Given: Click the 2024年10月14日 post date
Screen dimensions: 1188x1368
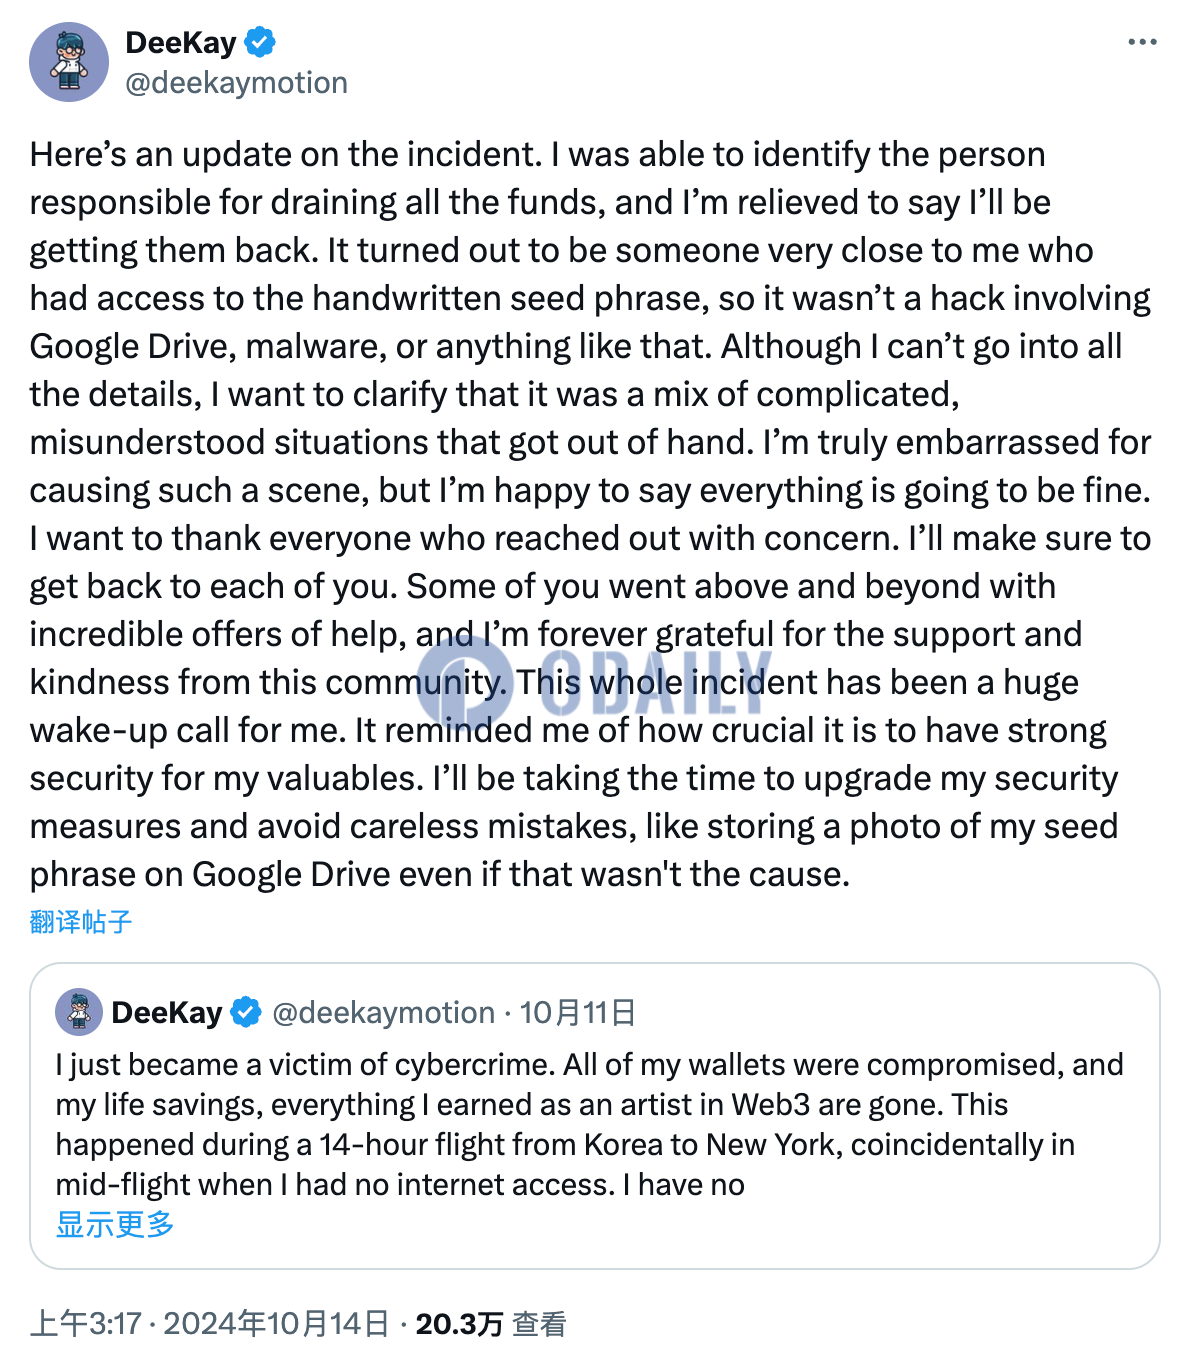Looking at the screenshot, I should tap(276, 1324).
